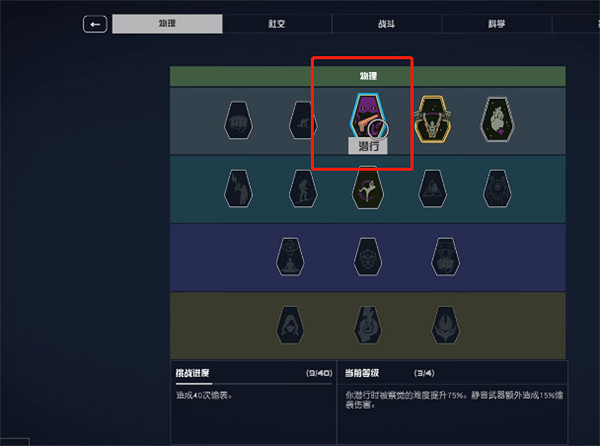Open the Neurostrikes lightning skill badge
The height and width of the screenshot is (446, 600).
click(x=368, y=325)
